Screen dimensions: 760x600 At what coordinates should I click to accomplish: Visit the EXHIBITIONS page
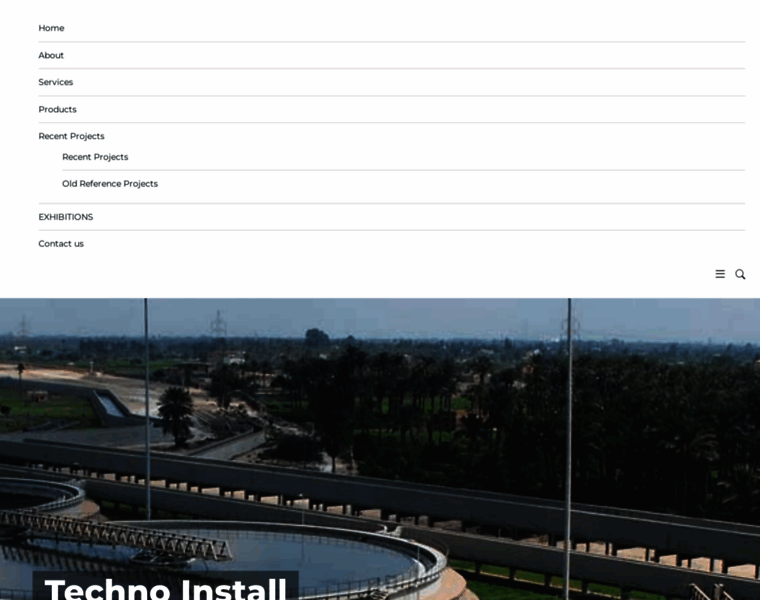click(x=65, y=217)
